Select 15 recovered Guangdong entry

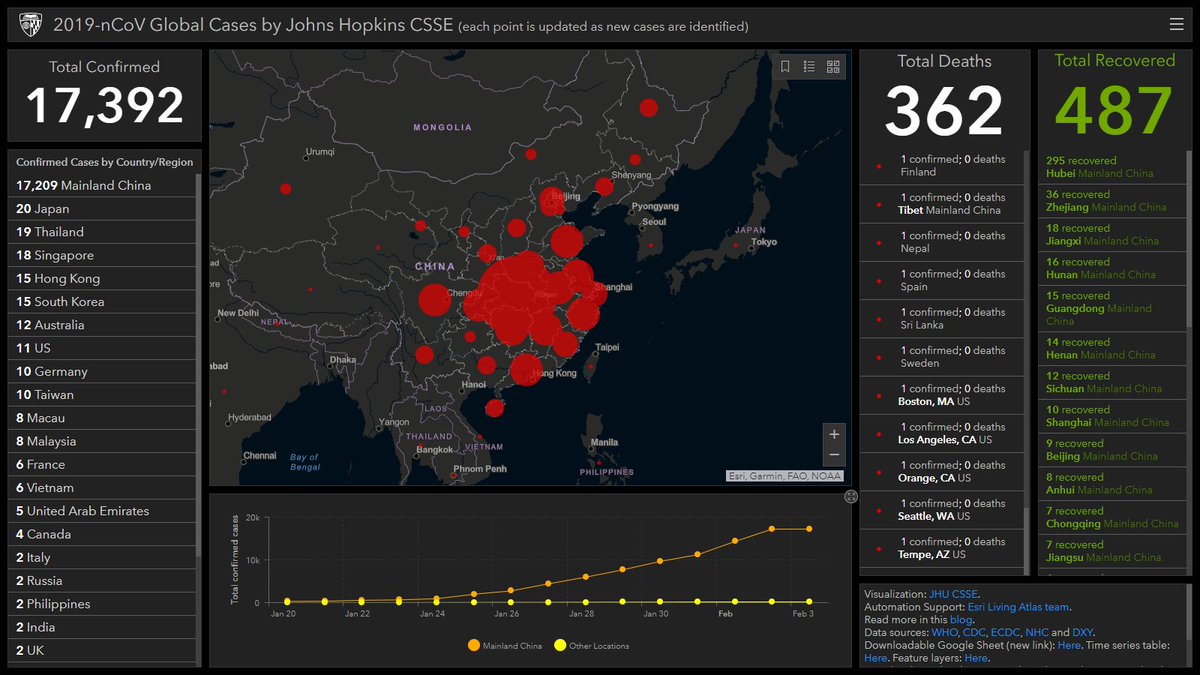pyautogui.click(x=1112, y=309)
